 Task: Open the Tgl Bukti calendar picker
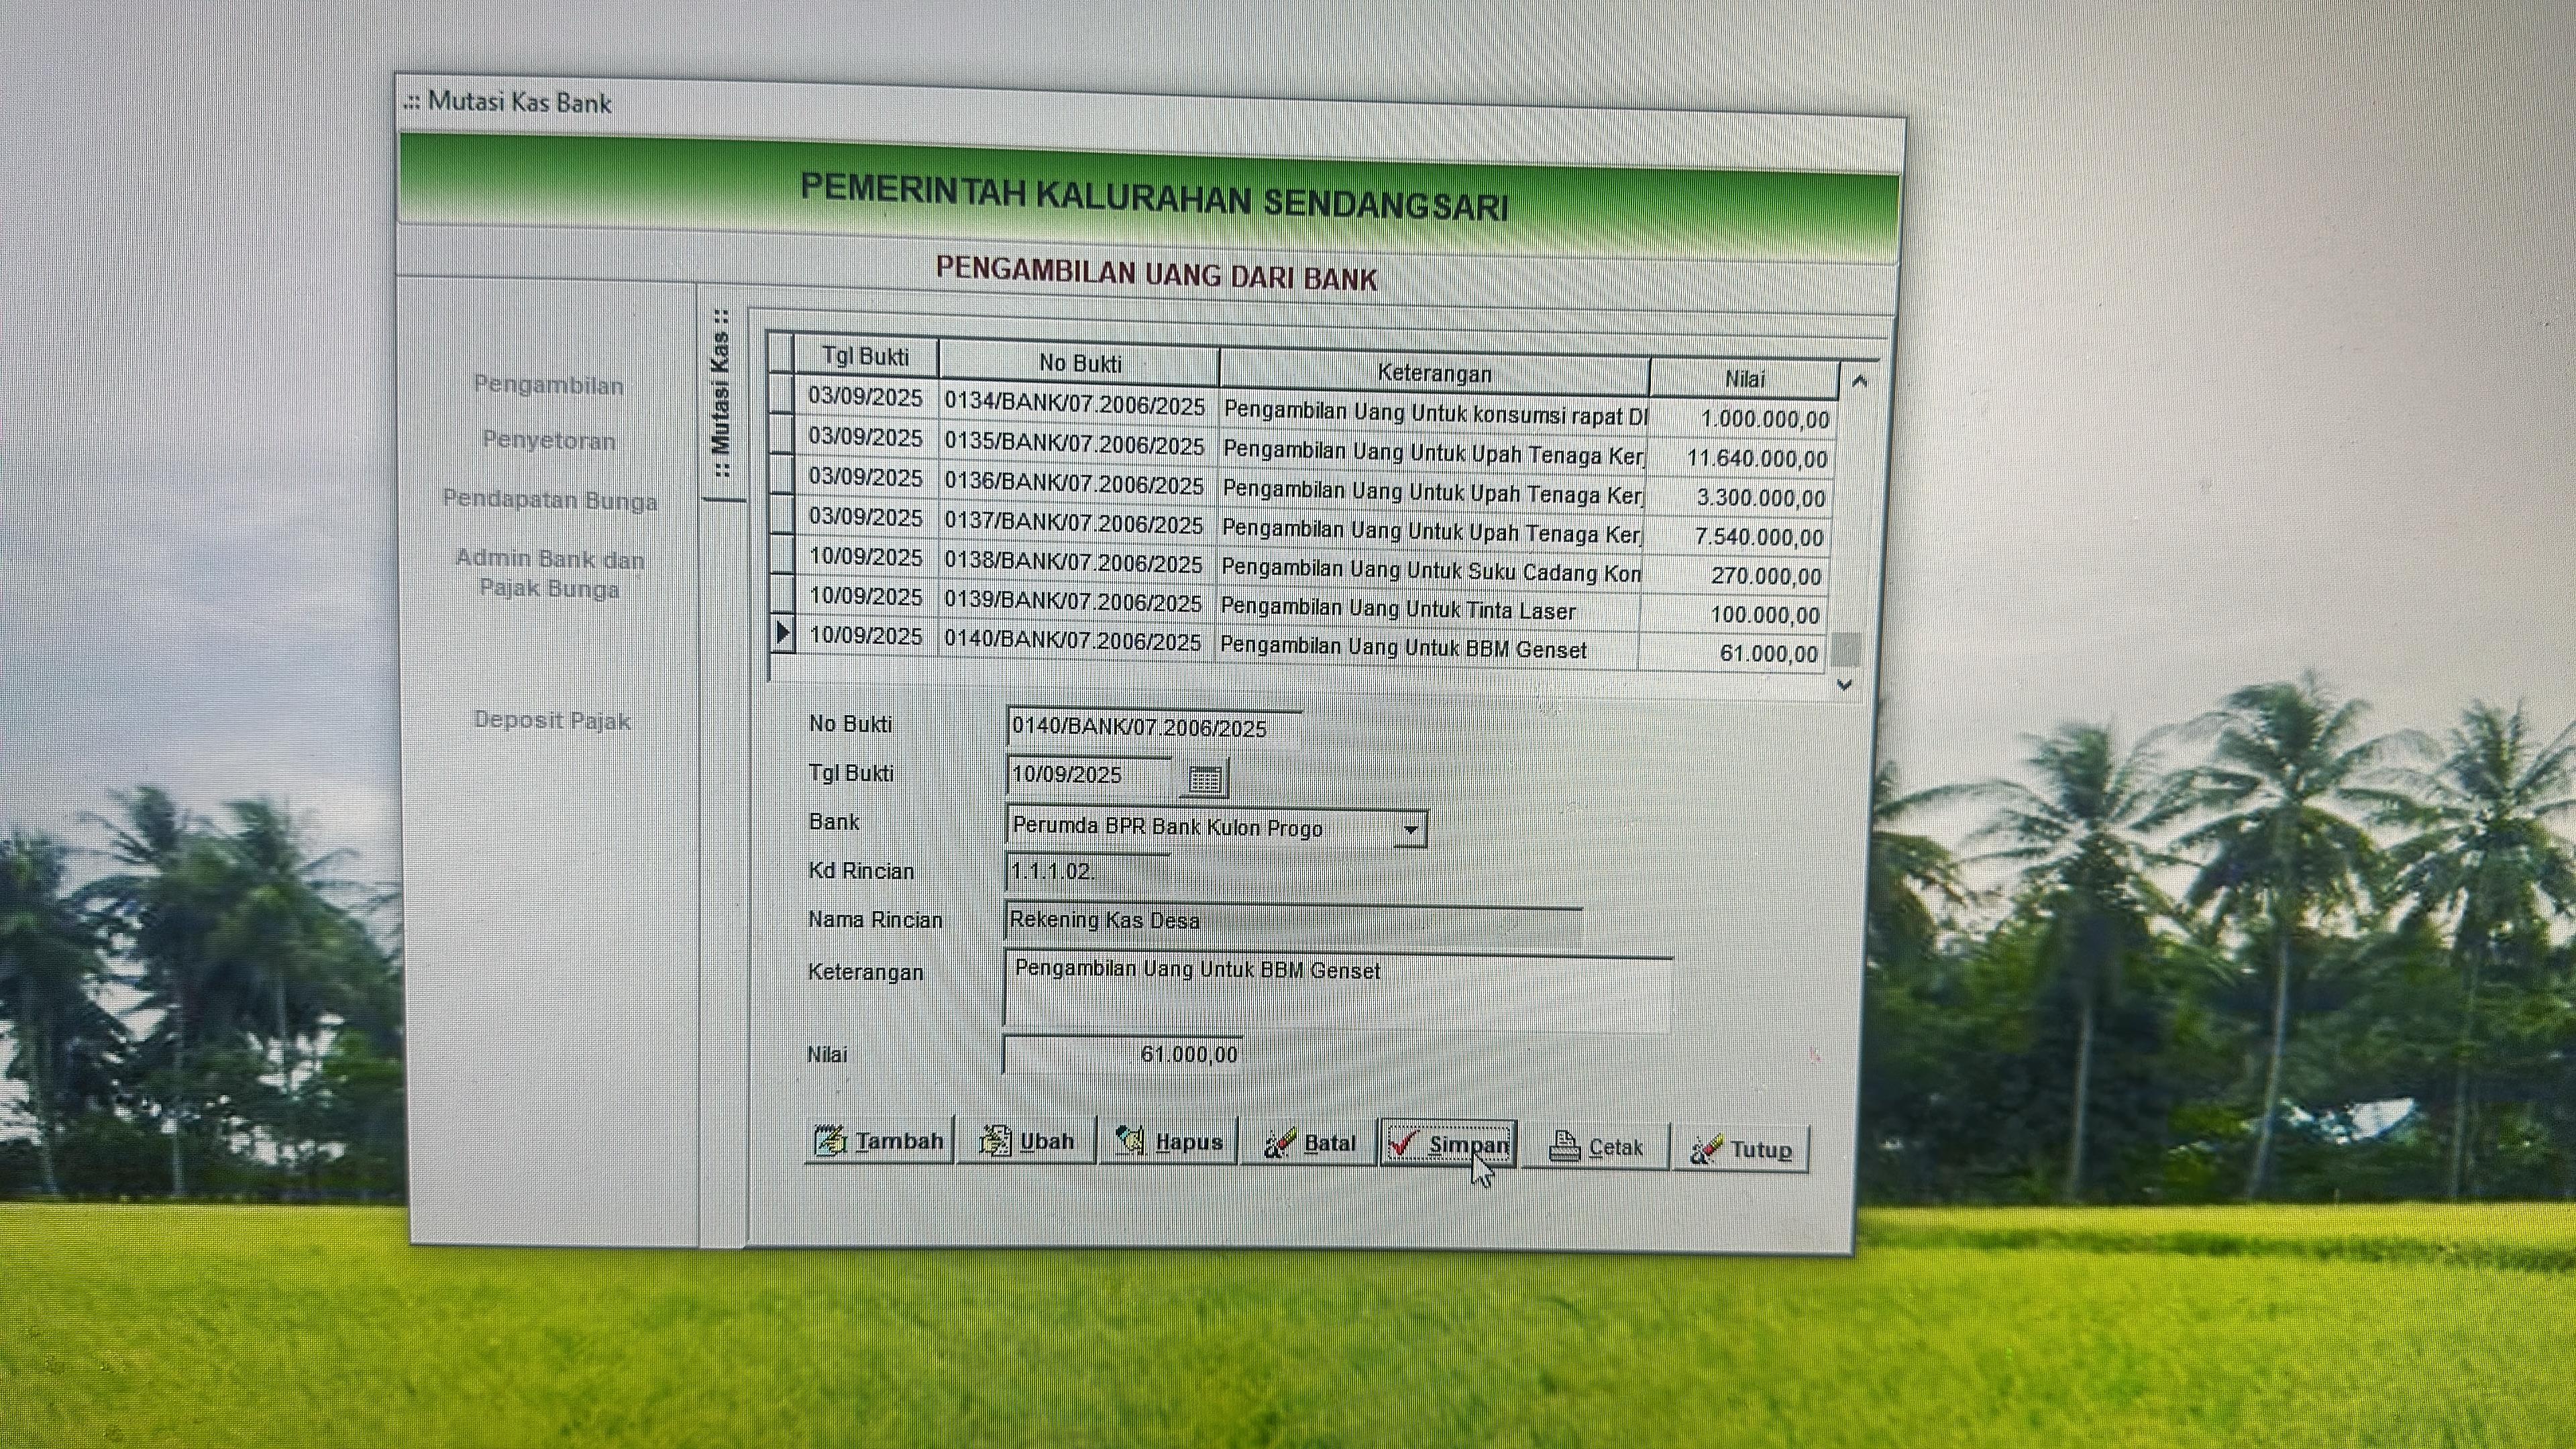[1205, 779]
